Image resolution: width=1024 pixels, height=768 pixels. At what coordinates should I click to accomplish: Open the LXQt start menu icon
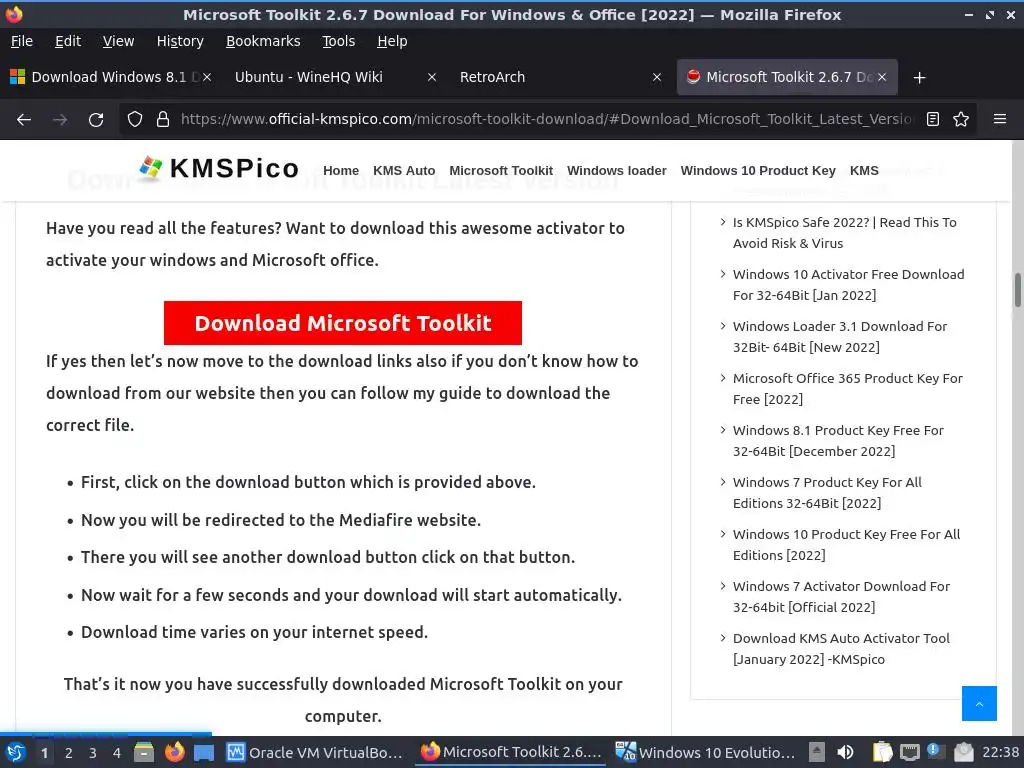click(x=16, y=752)
